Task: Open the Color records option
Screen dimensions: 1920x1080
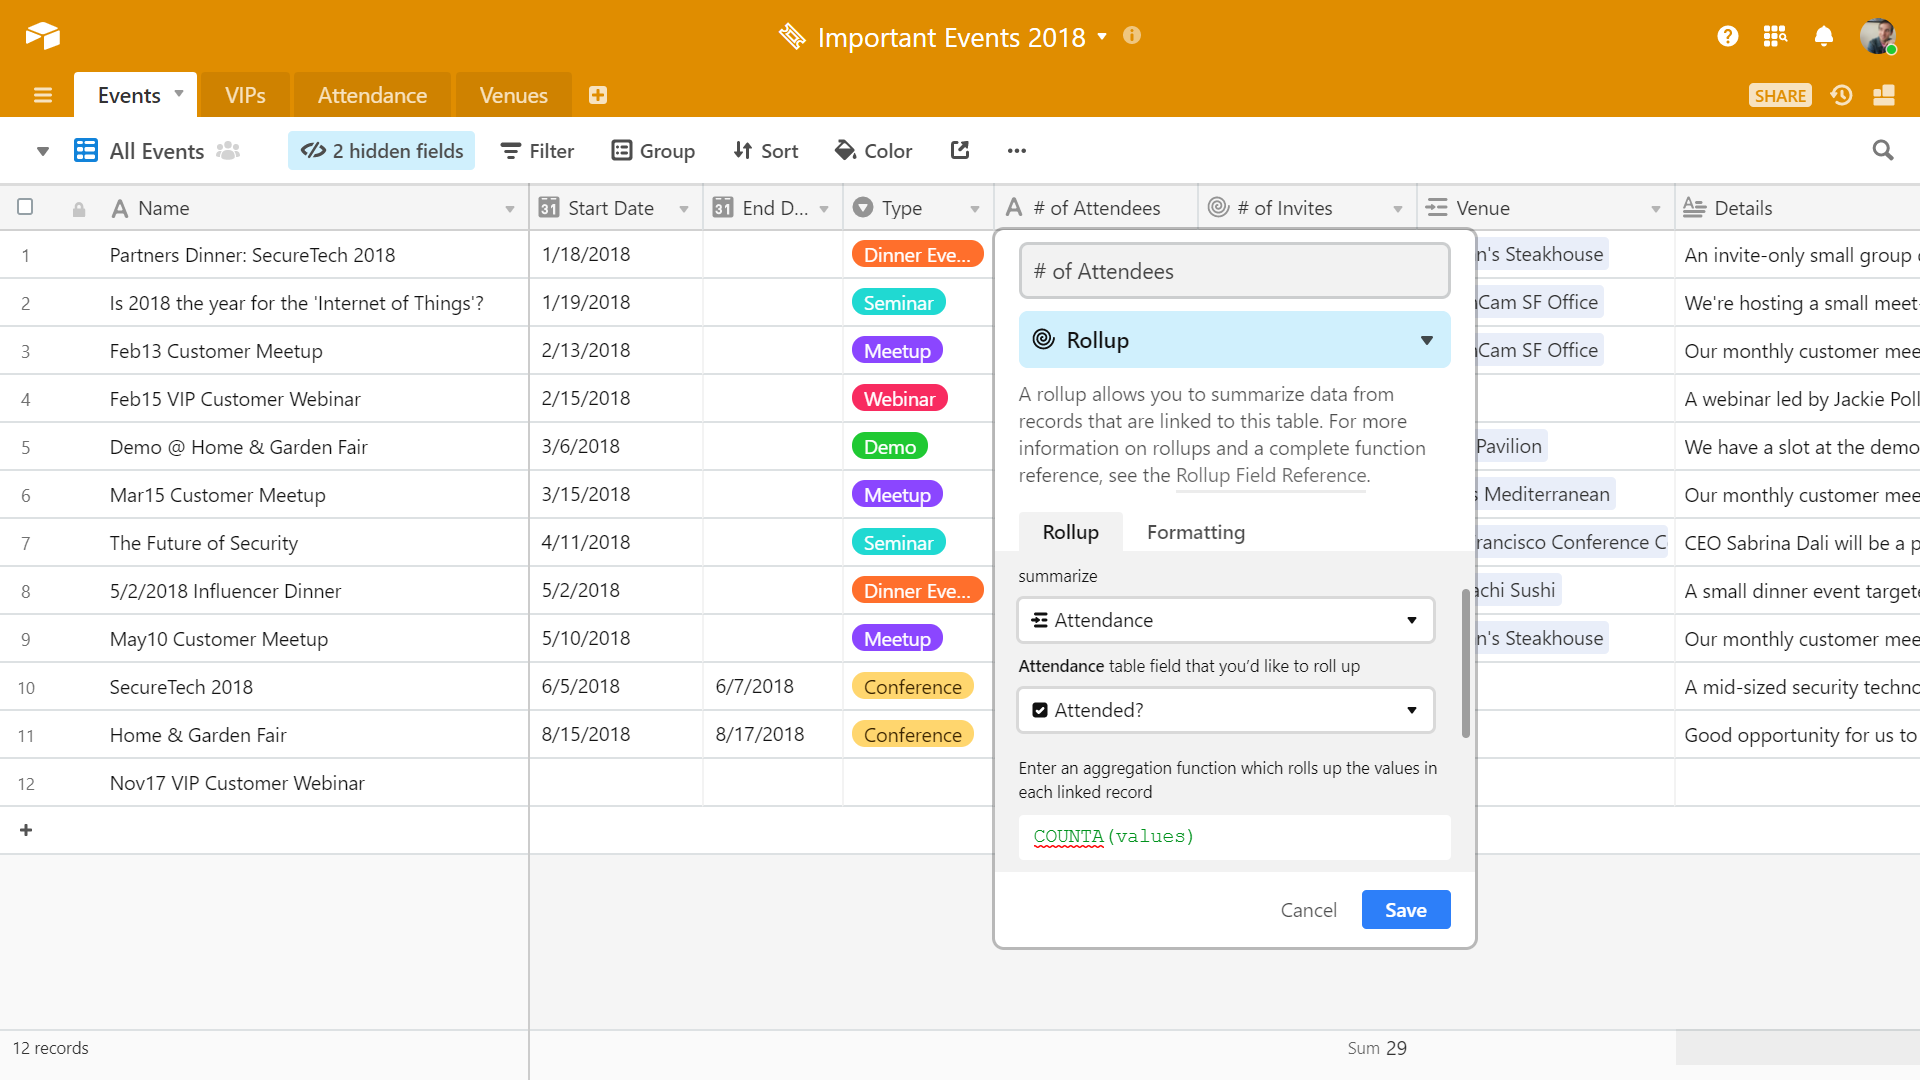Action: [873, 151]
